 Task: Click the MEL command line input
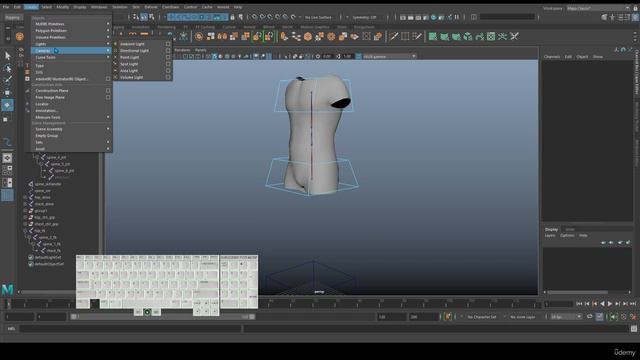click(131, 329)
